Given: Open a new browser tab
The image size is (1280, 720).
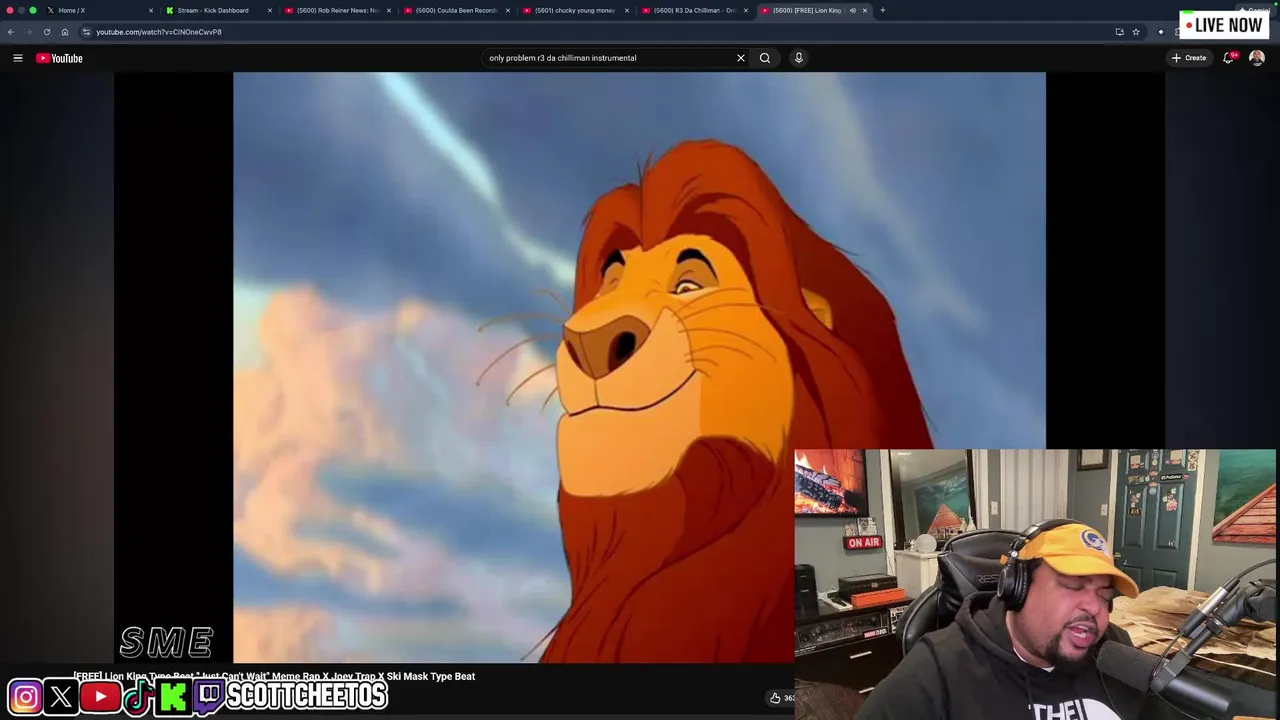Looking at the screenshot, I should point(882,10).
